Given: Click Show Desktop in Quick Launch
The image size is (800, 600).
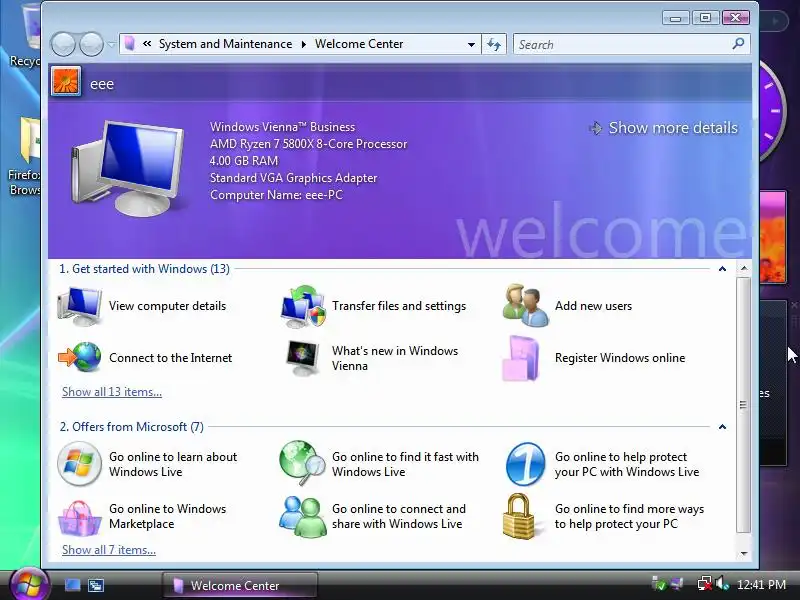Looking at the screenshot, I should pyautogui.click(x=72, y=585).
